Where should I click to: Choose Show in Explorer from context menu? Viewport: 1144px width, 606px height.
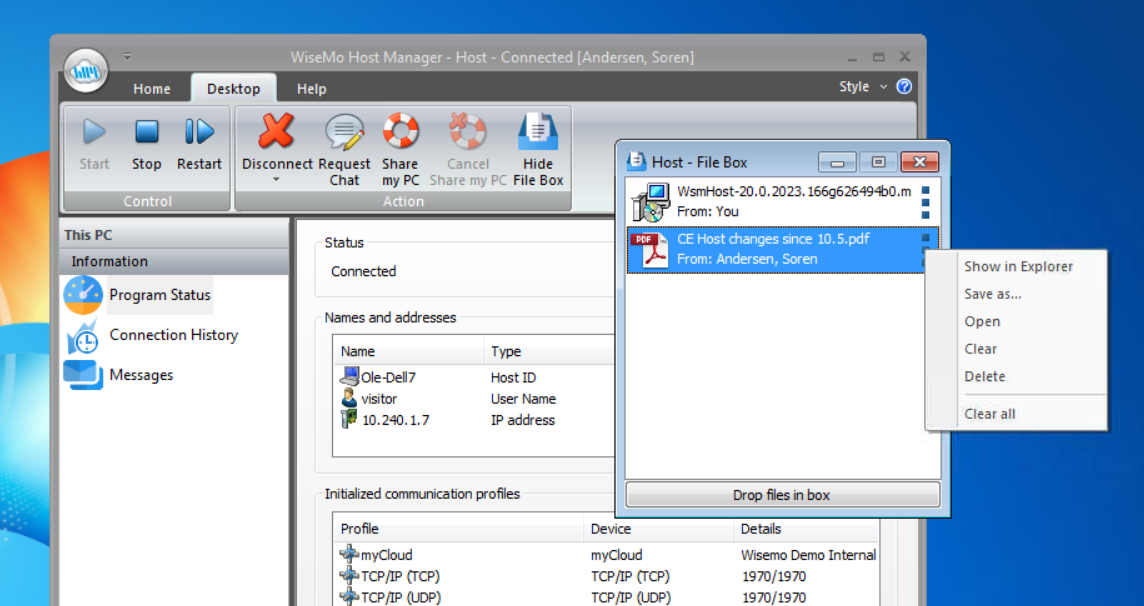point(1018,267)
